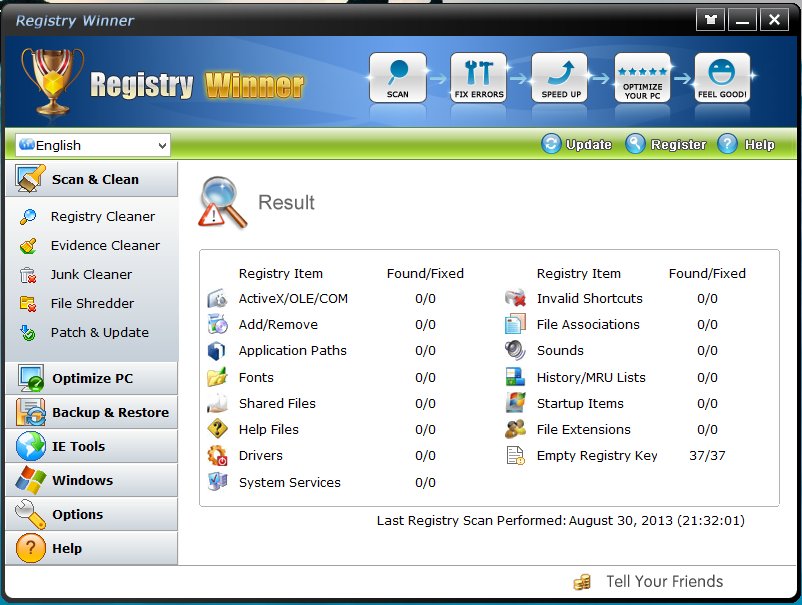Click the Optimize Your PC icon
This screenshot has width=802, height=605.
641,76
